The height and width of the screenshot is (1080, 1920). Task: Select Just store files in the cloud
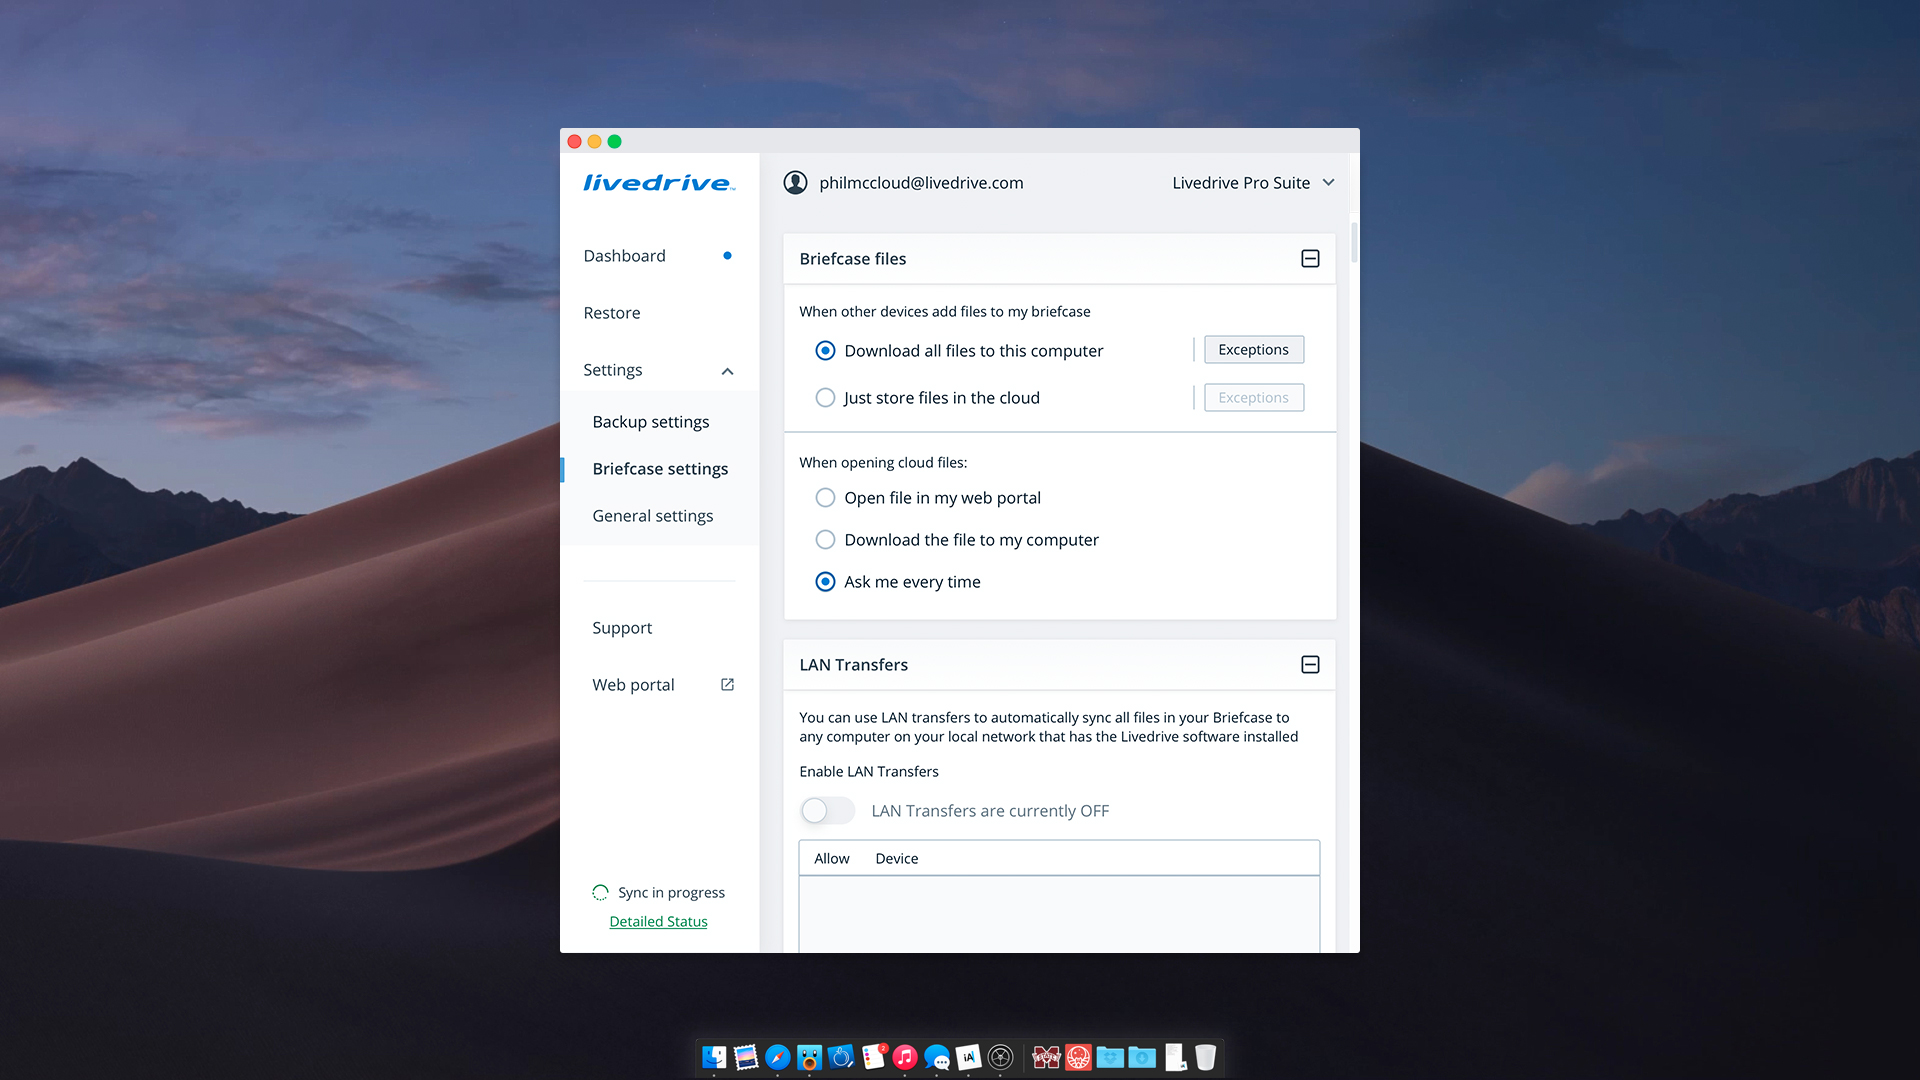(825, 398)
